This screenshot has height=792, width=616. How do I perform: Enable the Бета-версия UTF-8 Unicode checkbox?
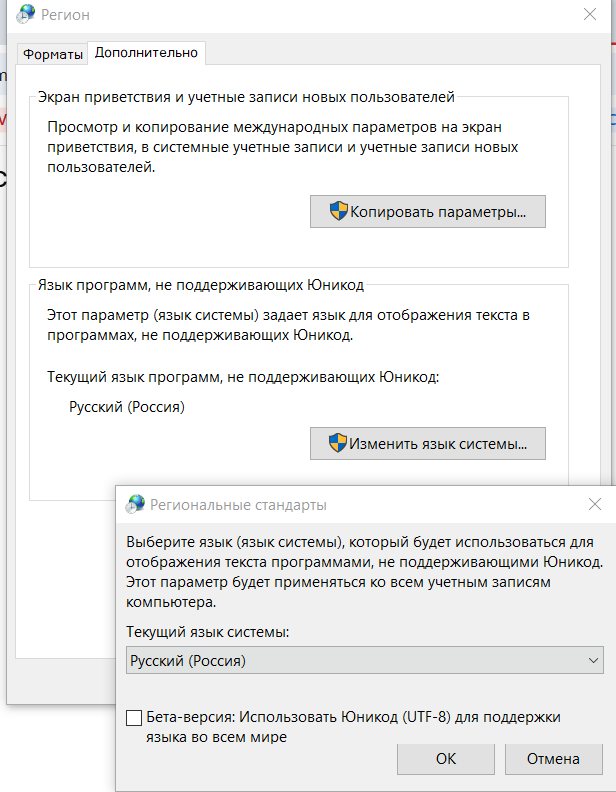[134, 718]
